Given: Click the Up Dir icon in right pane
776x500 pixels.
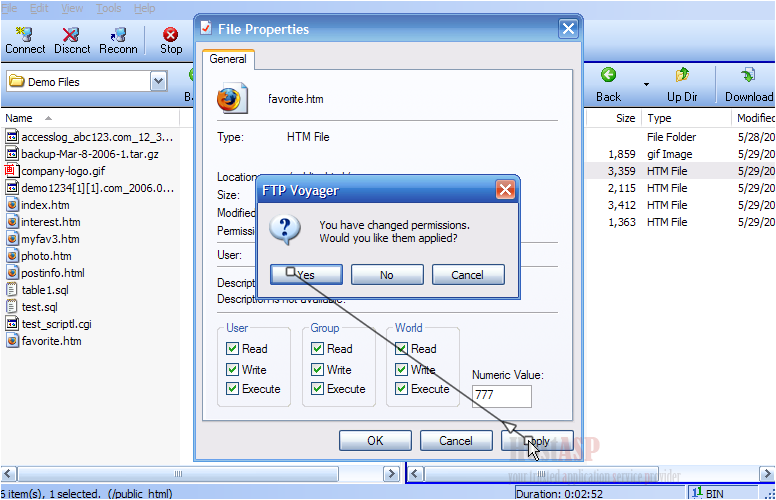Looking at the screenshot, I should coord(682,75).
